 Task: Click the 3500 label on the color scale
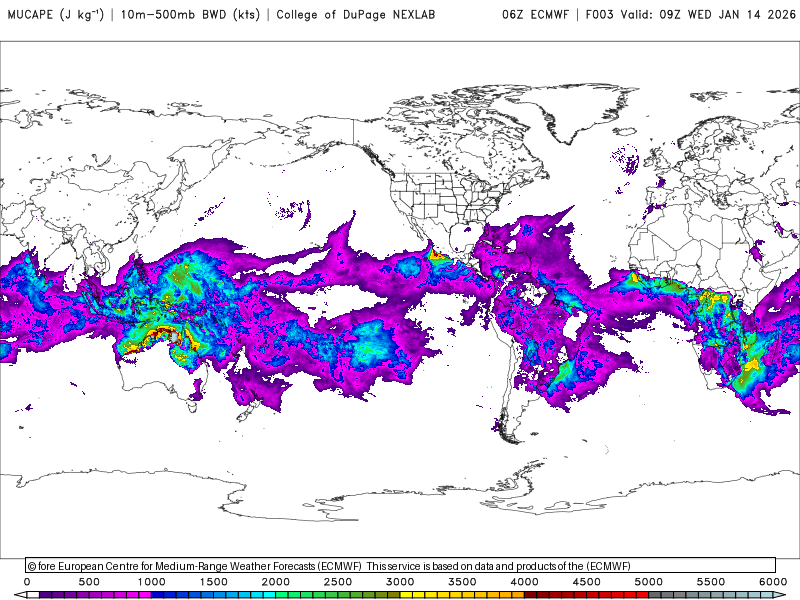coord(462,582)
